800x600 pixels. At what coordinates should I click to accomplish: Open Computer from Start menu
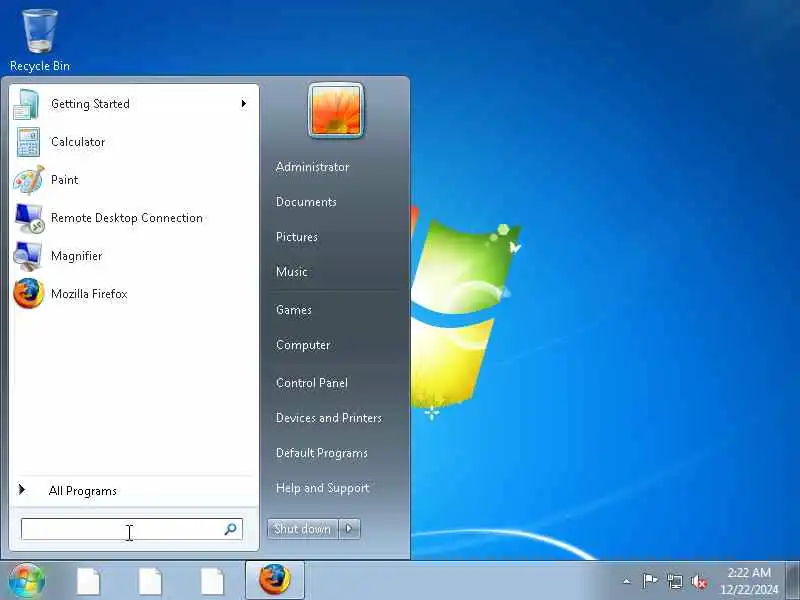303,345
